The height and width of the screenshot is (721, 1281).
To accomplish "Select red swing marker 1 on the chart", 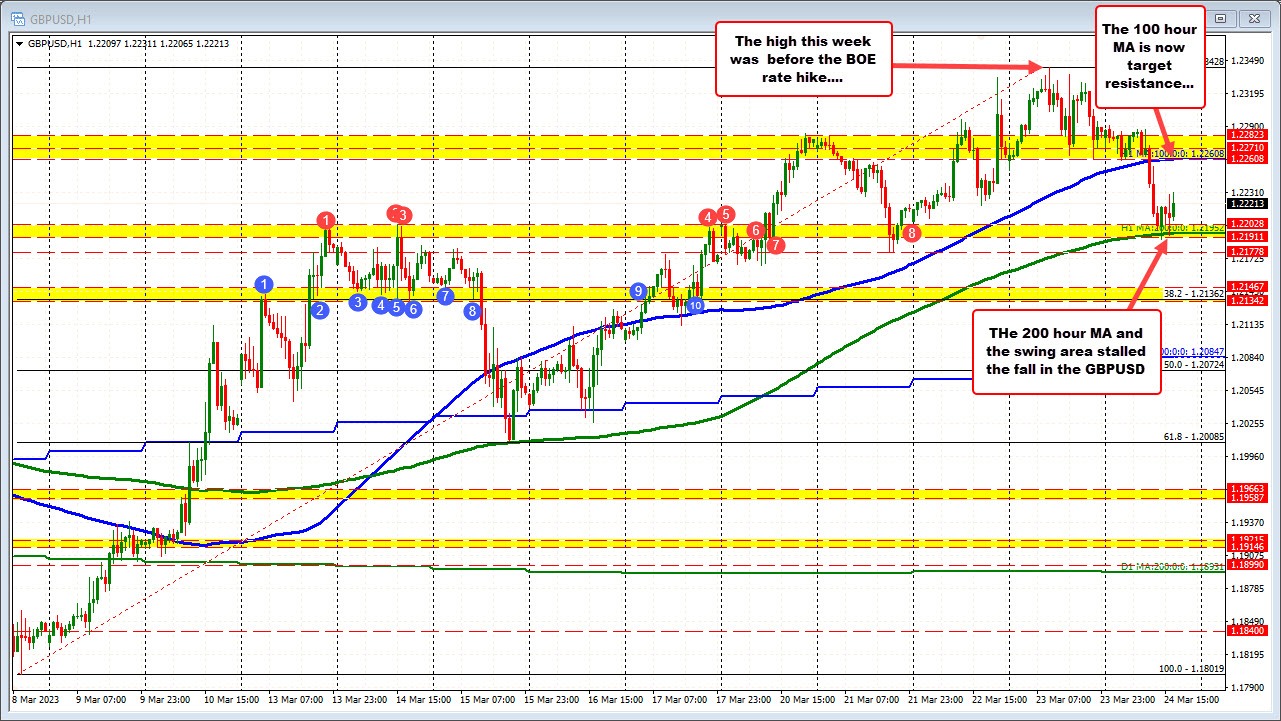I will [x=325, y=219].
